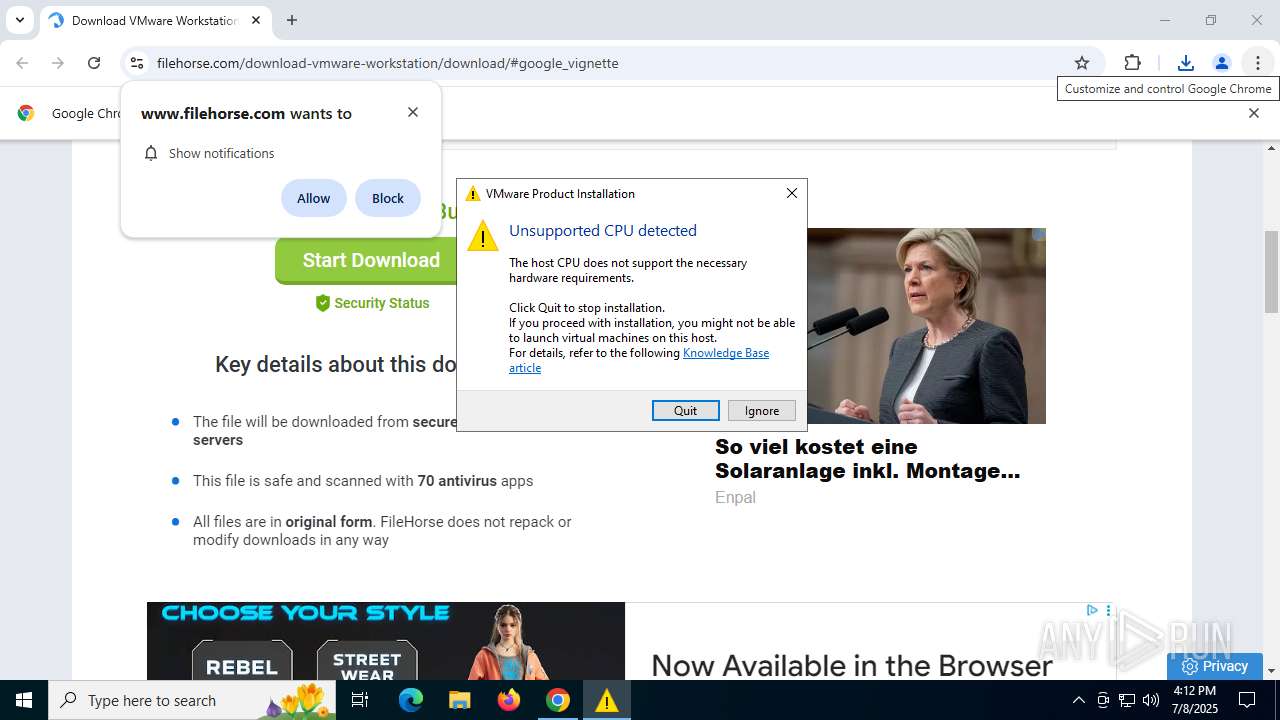
Task: Click the taskbar search box
Action: click(x=193, y=700)
